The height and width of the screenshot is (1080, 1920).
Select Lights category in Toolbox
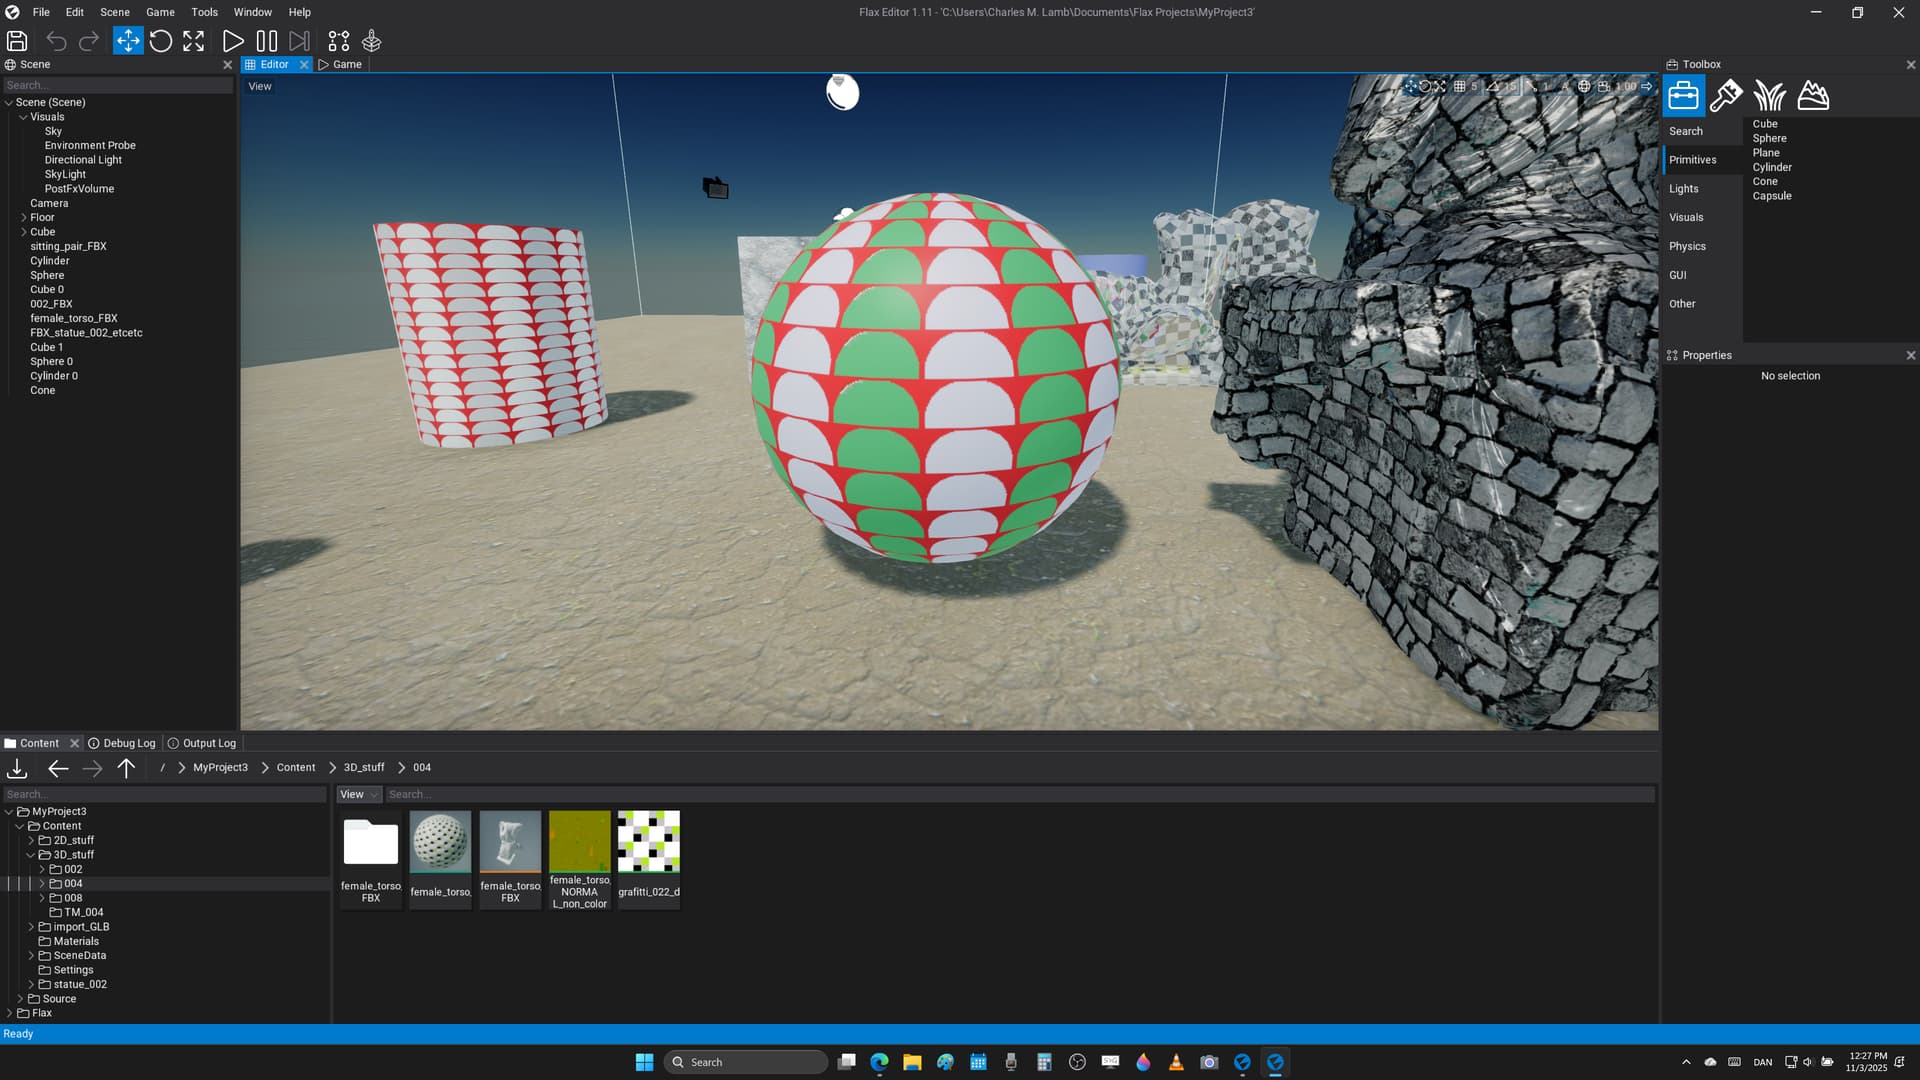[x=1683, y=189]
